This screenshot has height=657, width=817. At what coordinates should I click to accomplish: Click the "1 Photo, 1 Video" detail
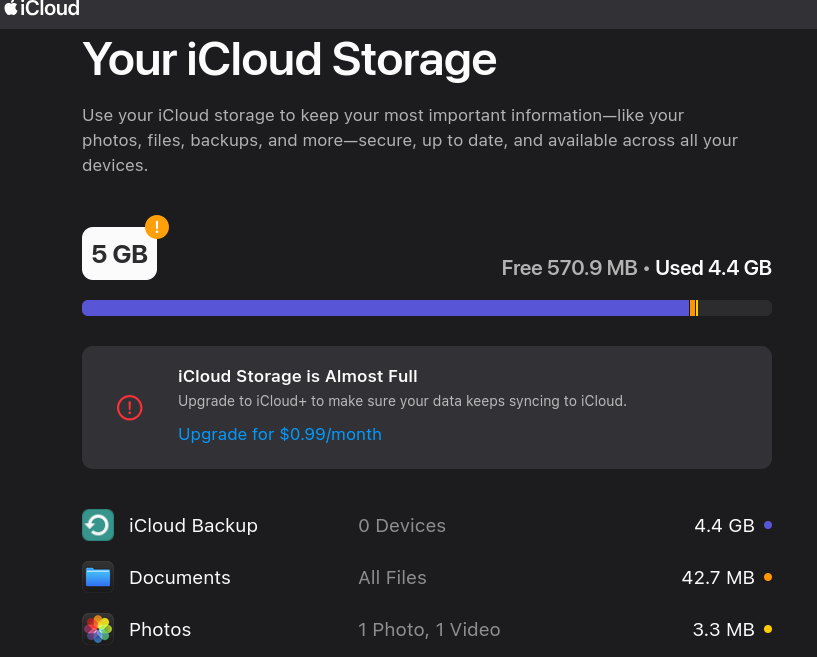429,629
